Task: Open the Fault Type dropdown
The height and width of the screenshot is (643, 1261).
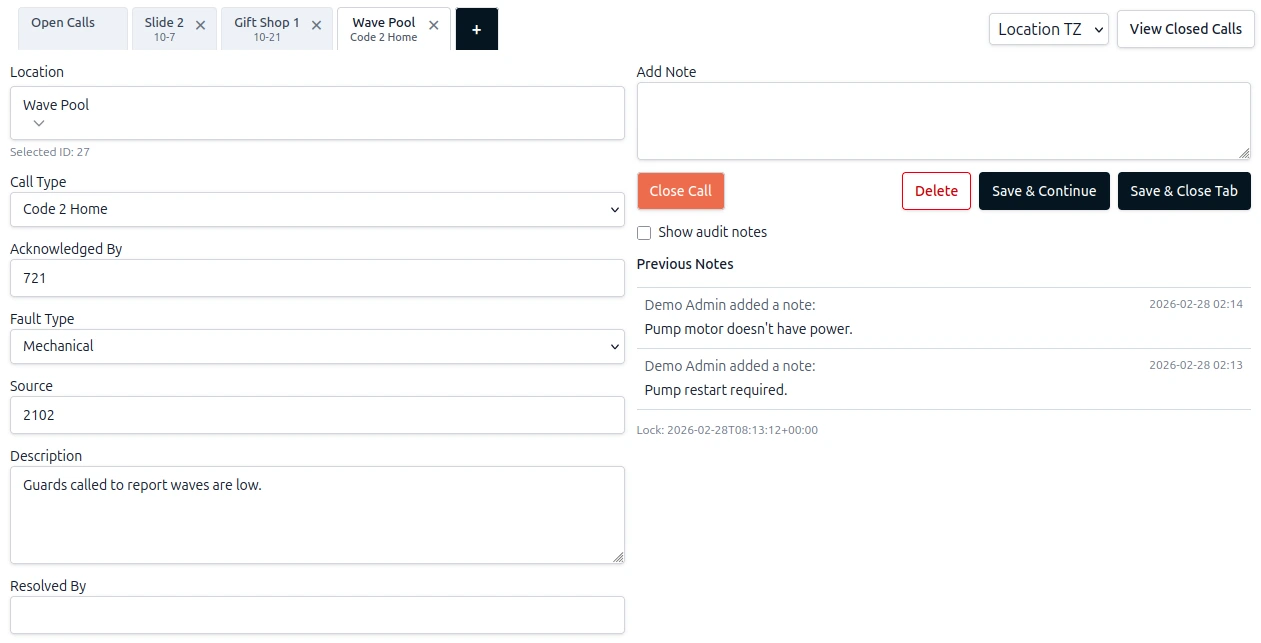Action: pyautogui.click(x=317, y=347)
